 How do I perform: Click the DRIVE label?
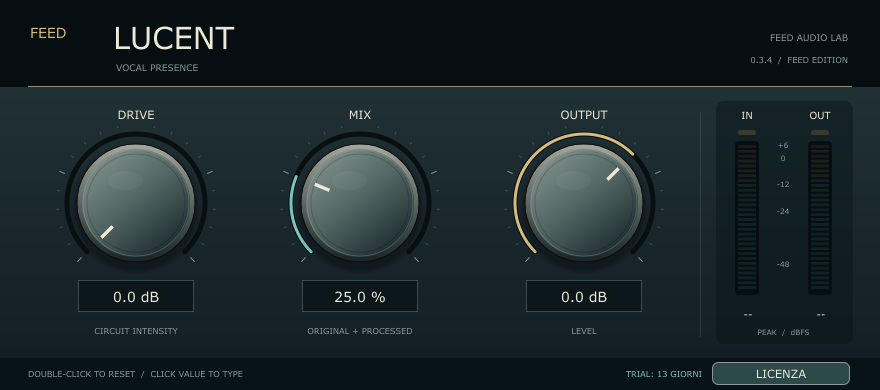coord(136,115)
